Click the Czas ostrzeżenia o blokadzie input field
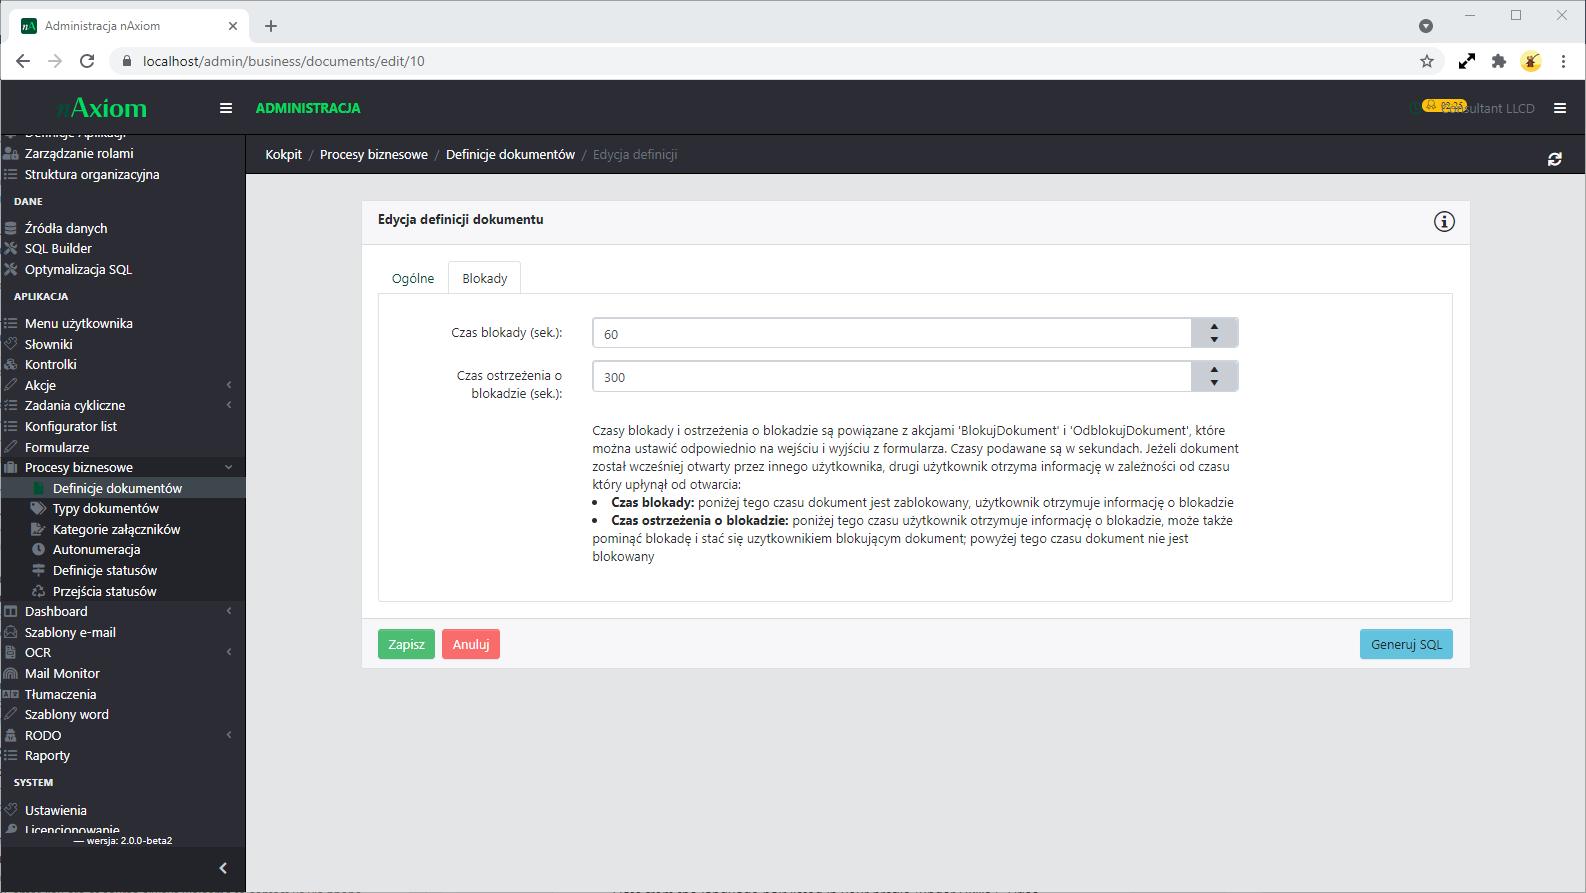This screenshot has height=893, width=1586. (892, 376)
